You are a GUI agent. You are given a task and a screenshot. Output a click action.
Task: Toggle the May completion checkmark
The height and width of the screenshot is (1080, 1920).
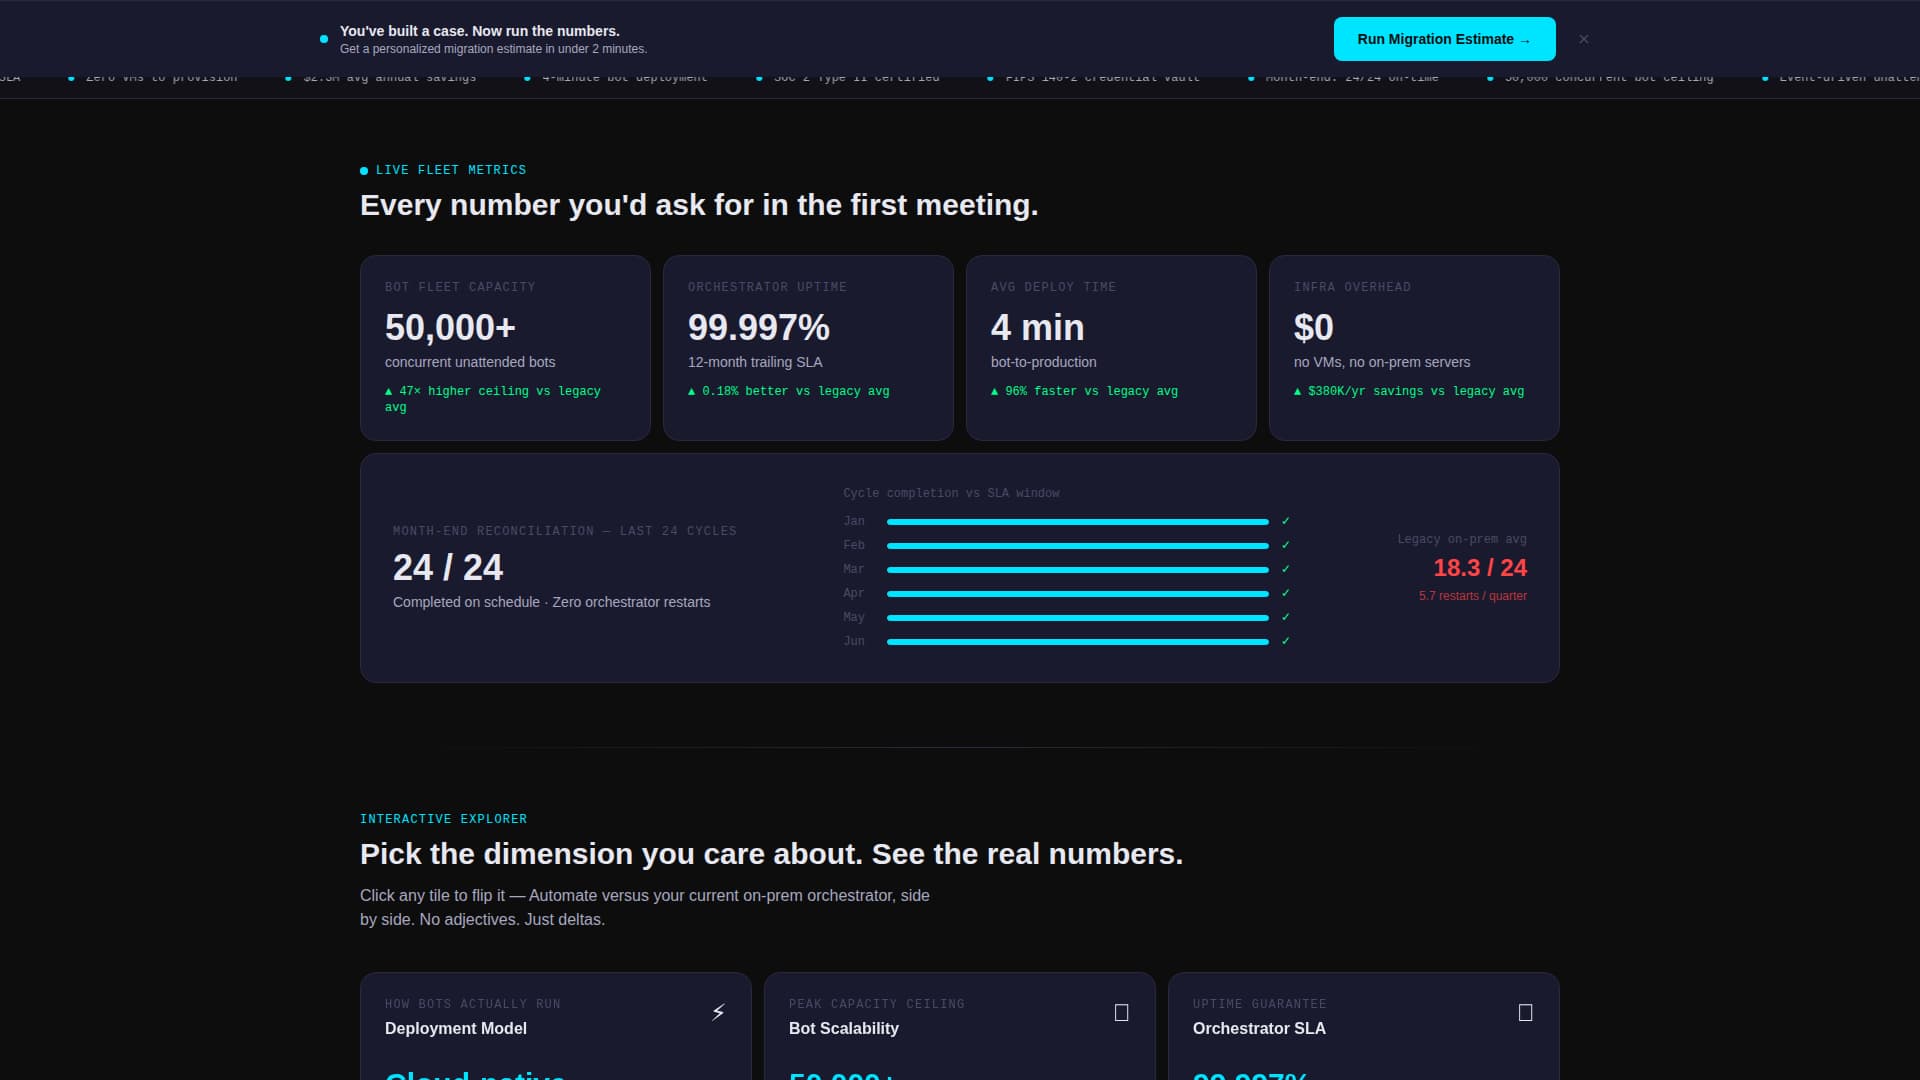click(1286, 617)
